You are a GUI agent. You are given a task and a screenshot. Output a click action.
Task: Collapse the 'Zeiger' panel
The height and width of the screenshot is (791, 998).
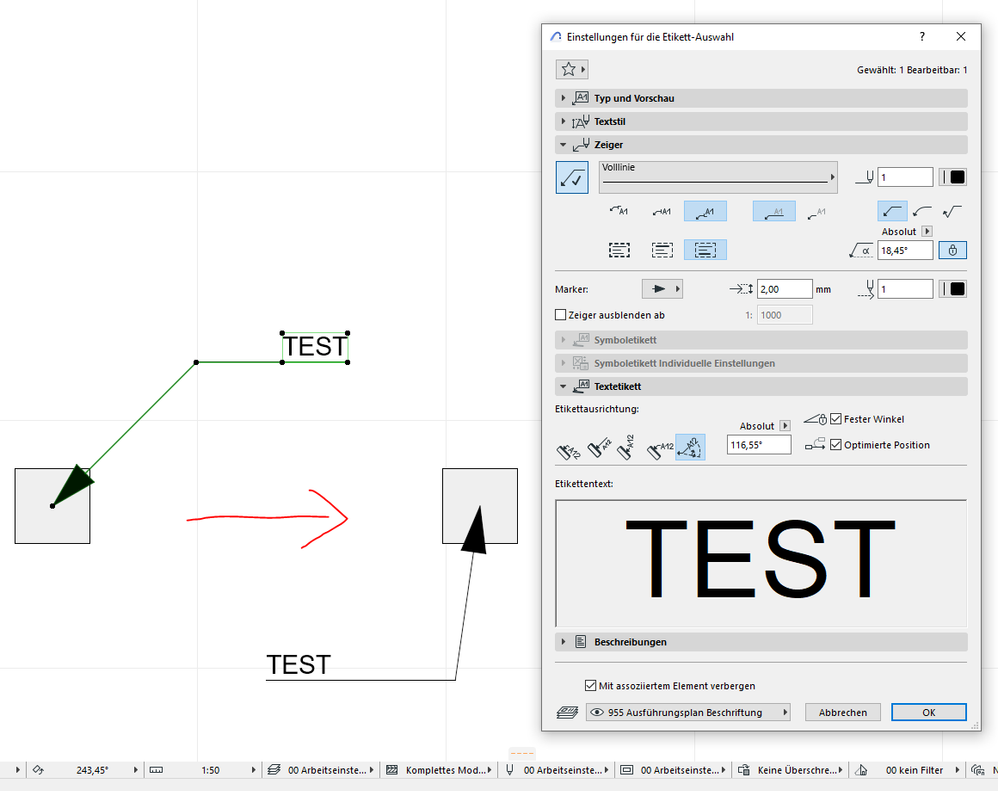[761, 144]
